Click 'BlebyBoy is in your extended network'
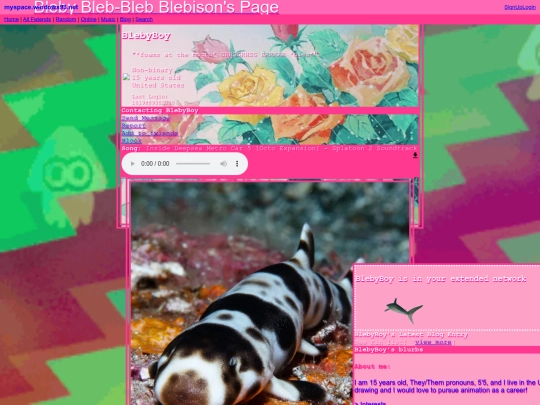Image resolution: width=540 pixels, height=405 pixels. (x=441, y=279)
